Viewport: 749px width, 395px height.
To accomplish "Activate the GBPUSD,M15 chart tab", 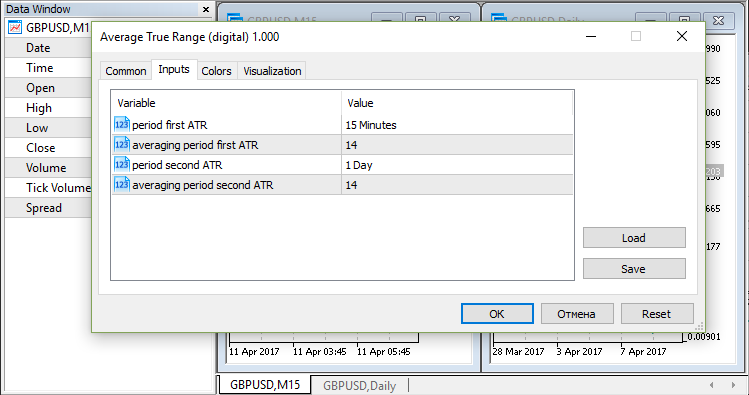I will coord(265,385).
